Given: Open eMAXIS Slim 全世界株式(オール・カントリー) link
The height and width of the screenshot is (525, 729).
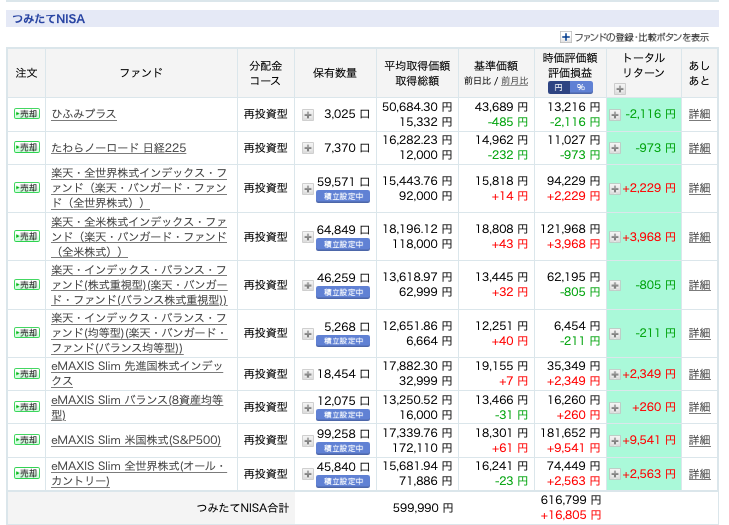Looking at the screenshot, I should 139,473.
